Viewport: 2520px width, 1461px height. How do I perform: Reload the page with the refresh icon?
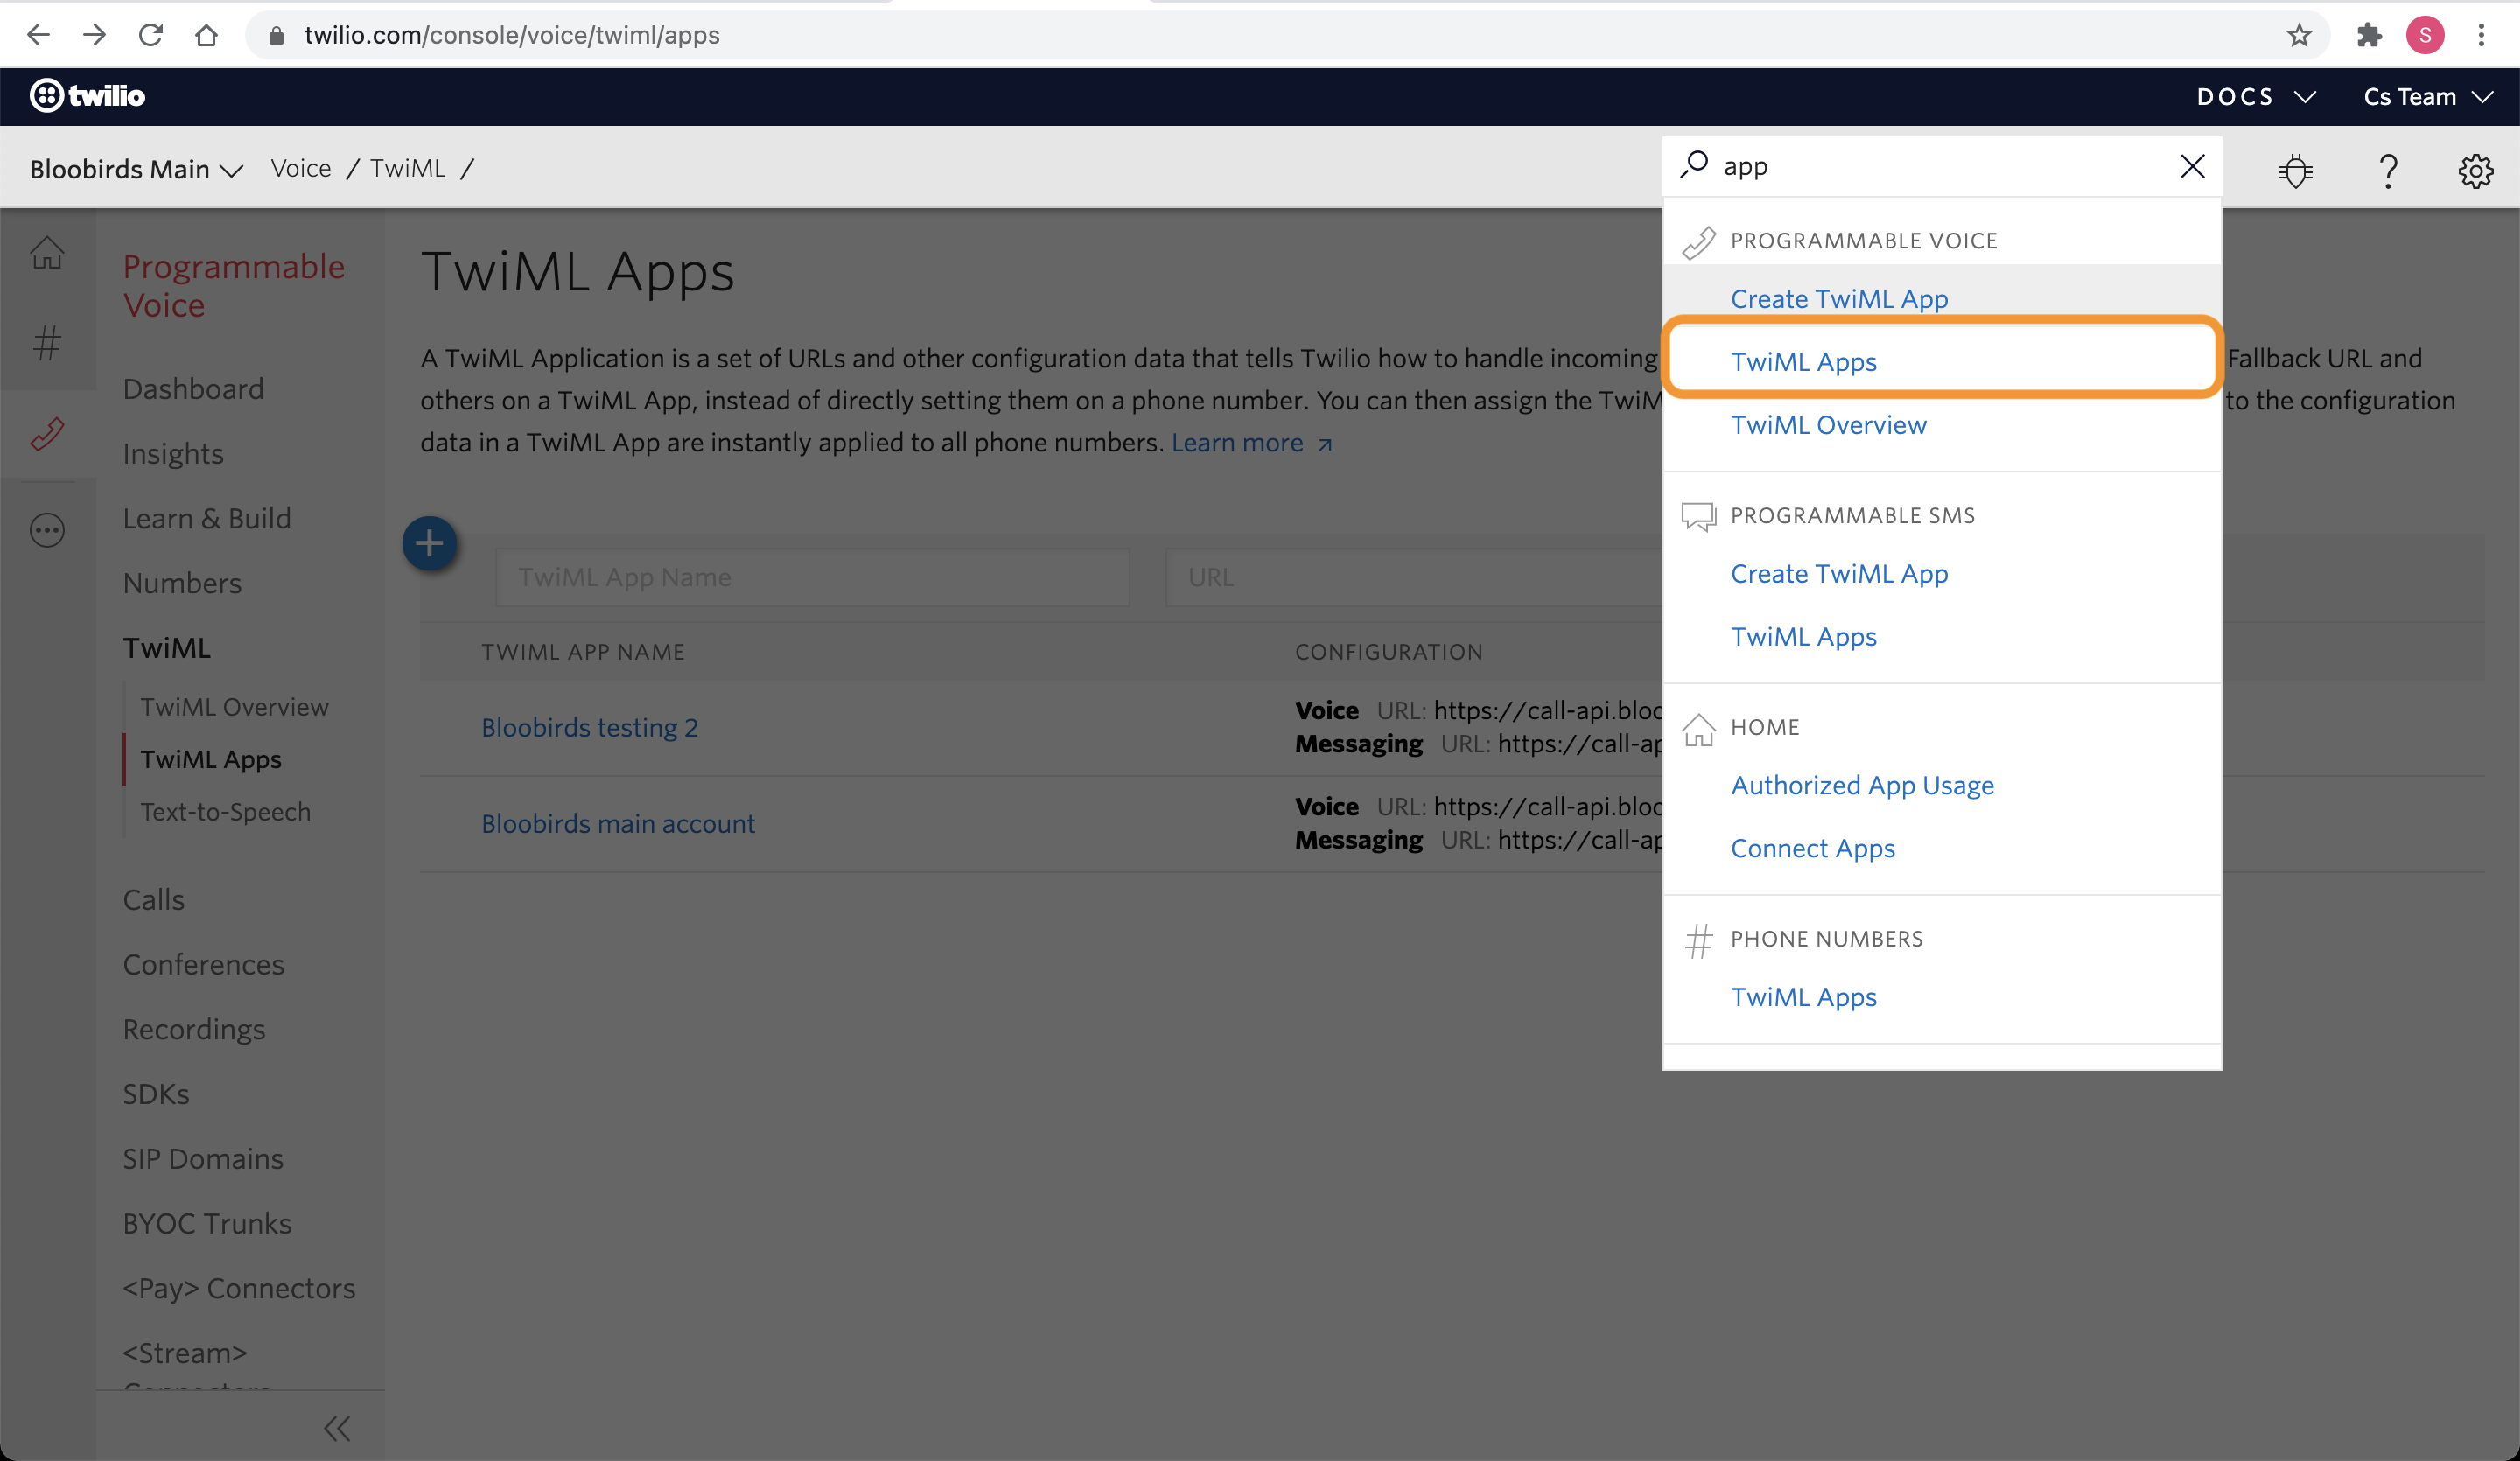click(x=151, y=35)
